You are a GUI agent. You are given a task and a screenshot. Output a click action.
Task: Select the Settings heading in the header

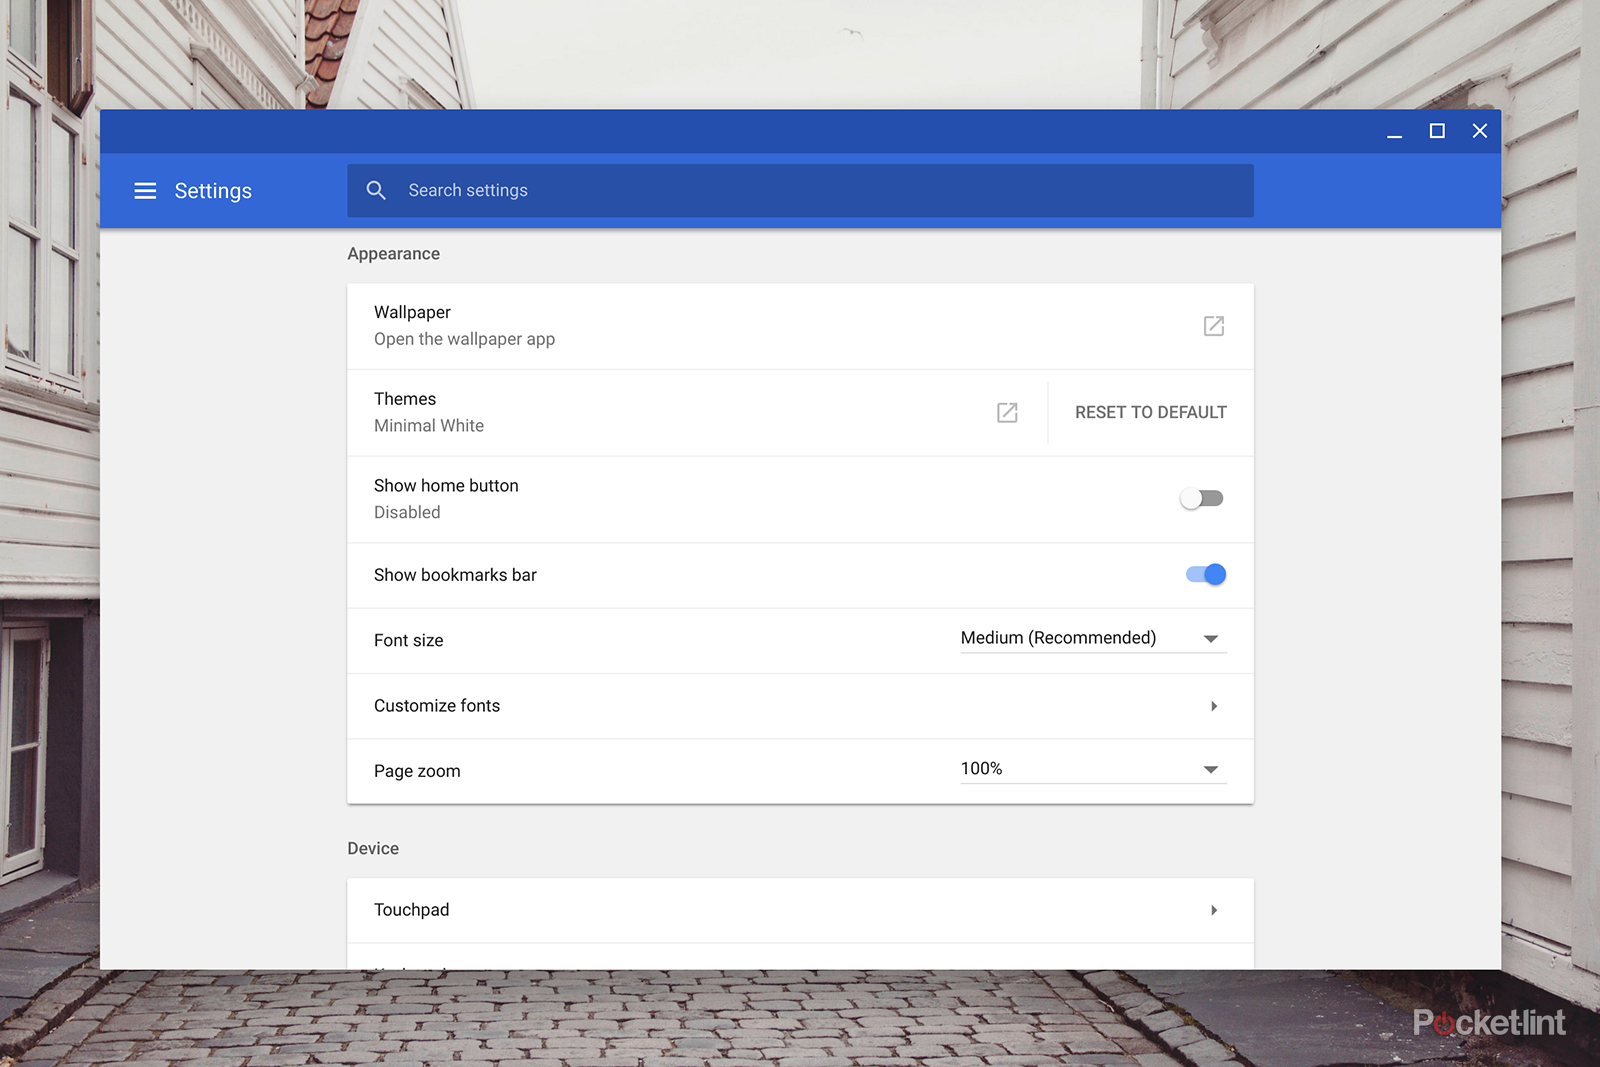pos(213,190)
